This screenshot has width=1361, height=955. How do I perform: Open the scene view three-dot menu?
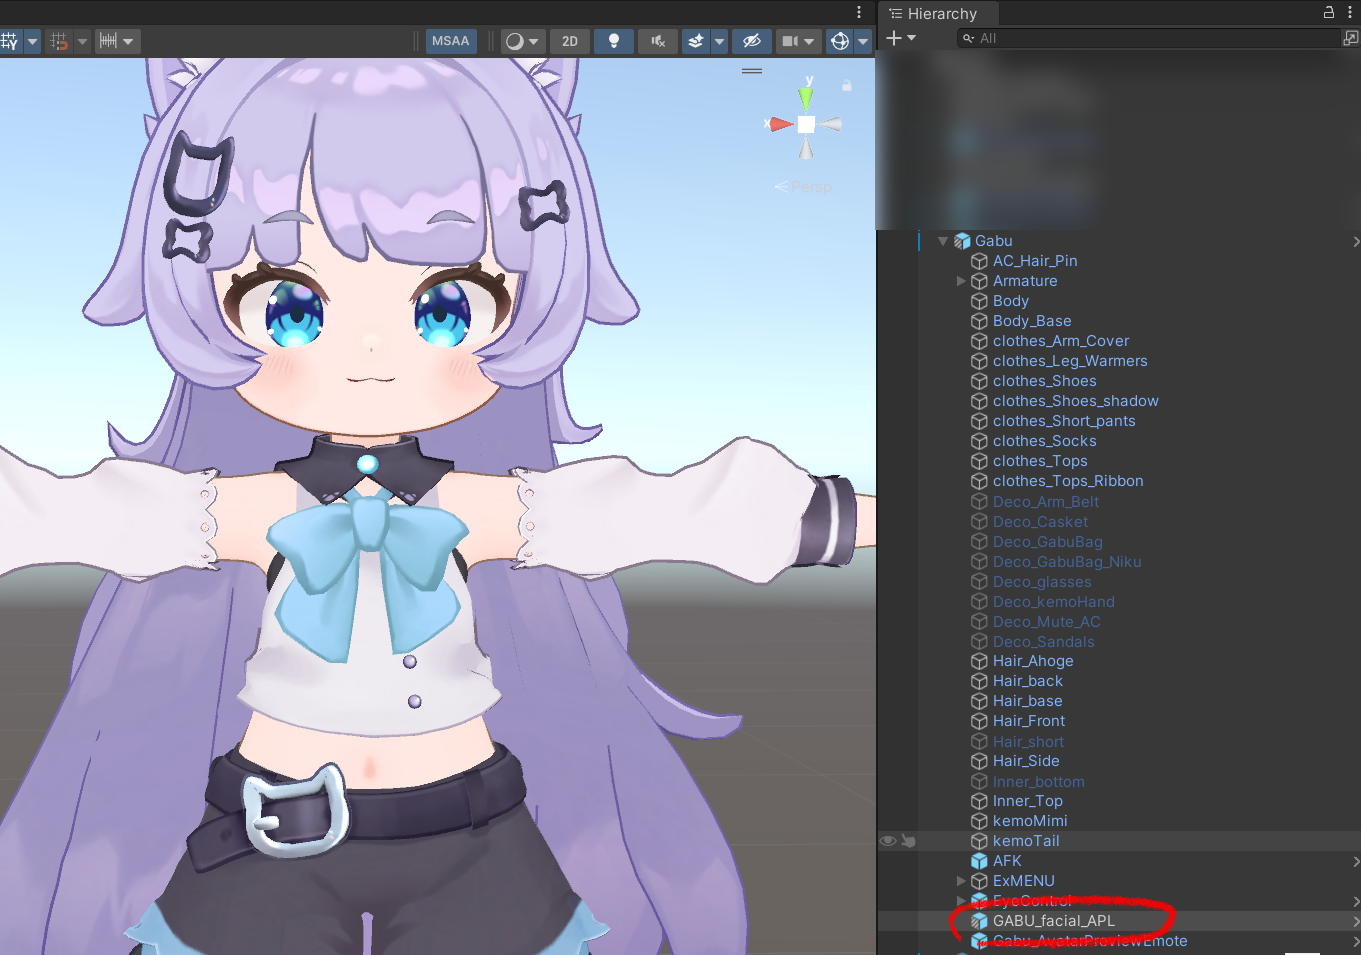point(858,12)
